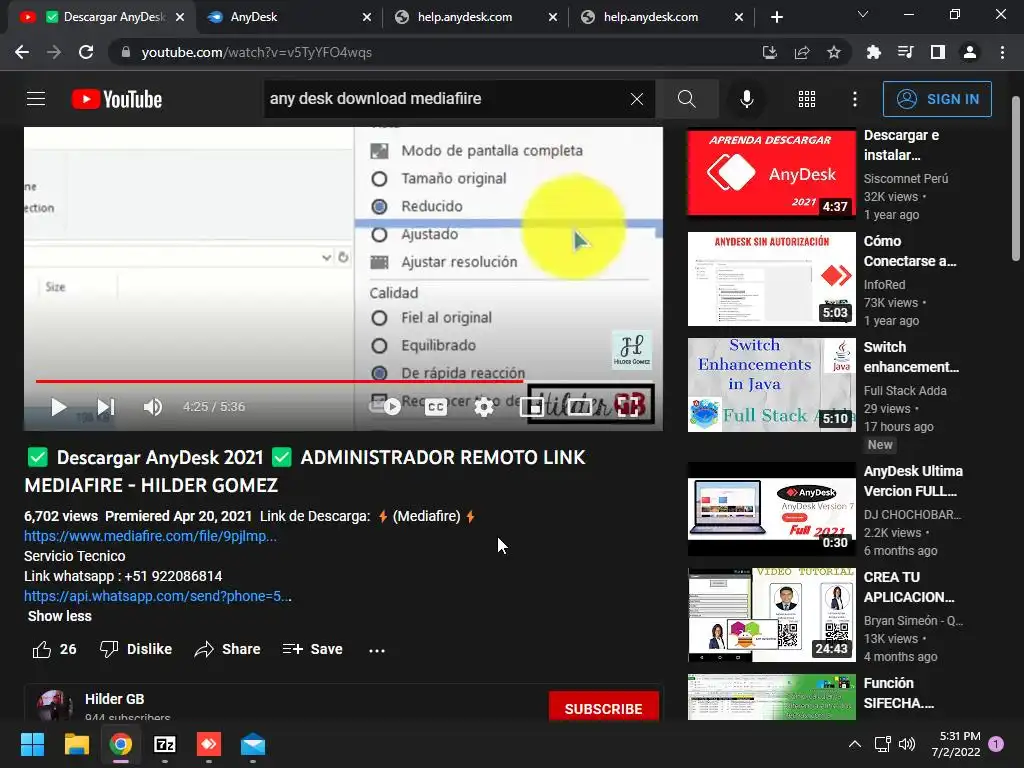Go back in browser history
This screenshot has height=768, width=1024.
coord(22,52)
